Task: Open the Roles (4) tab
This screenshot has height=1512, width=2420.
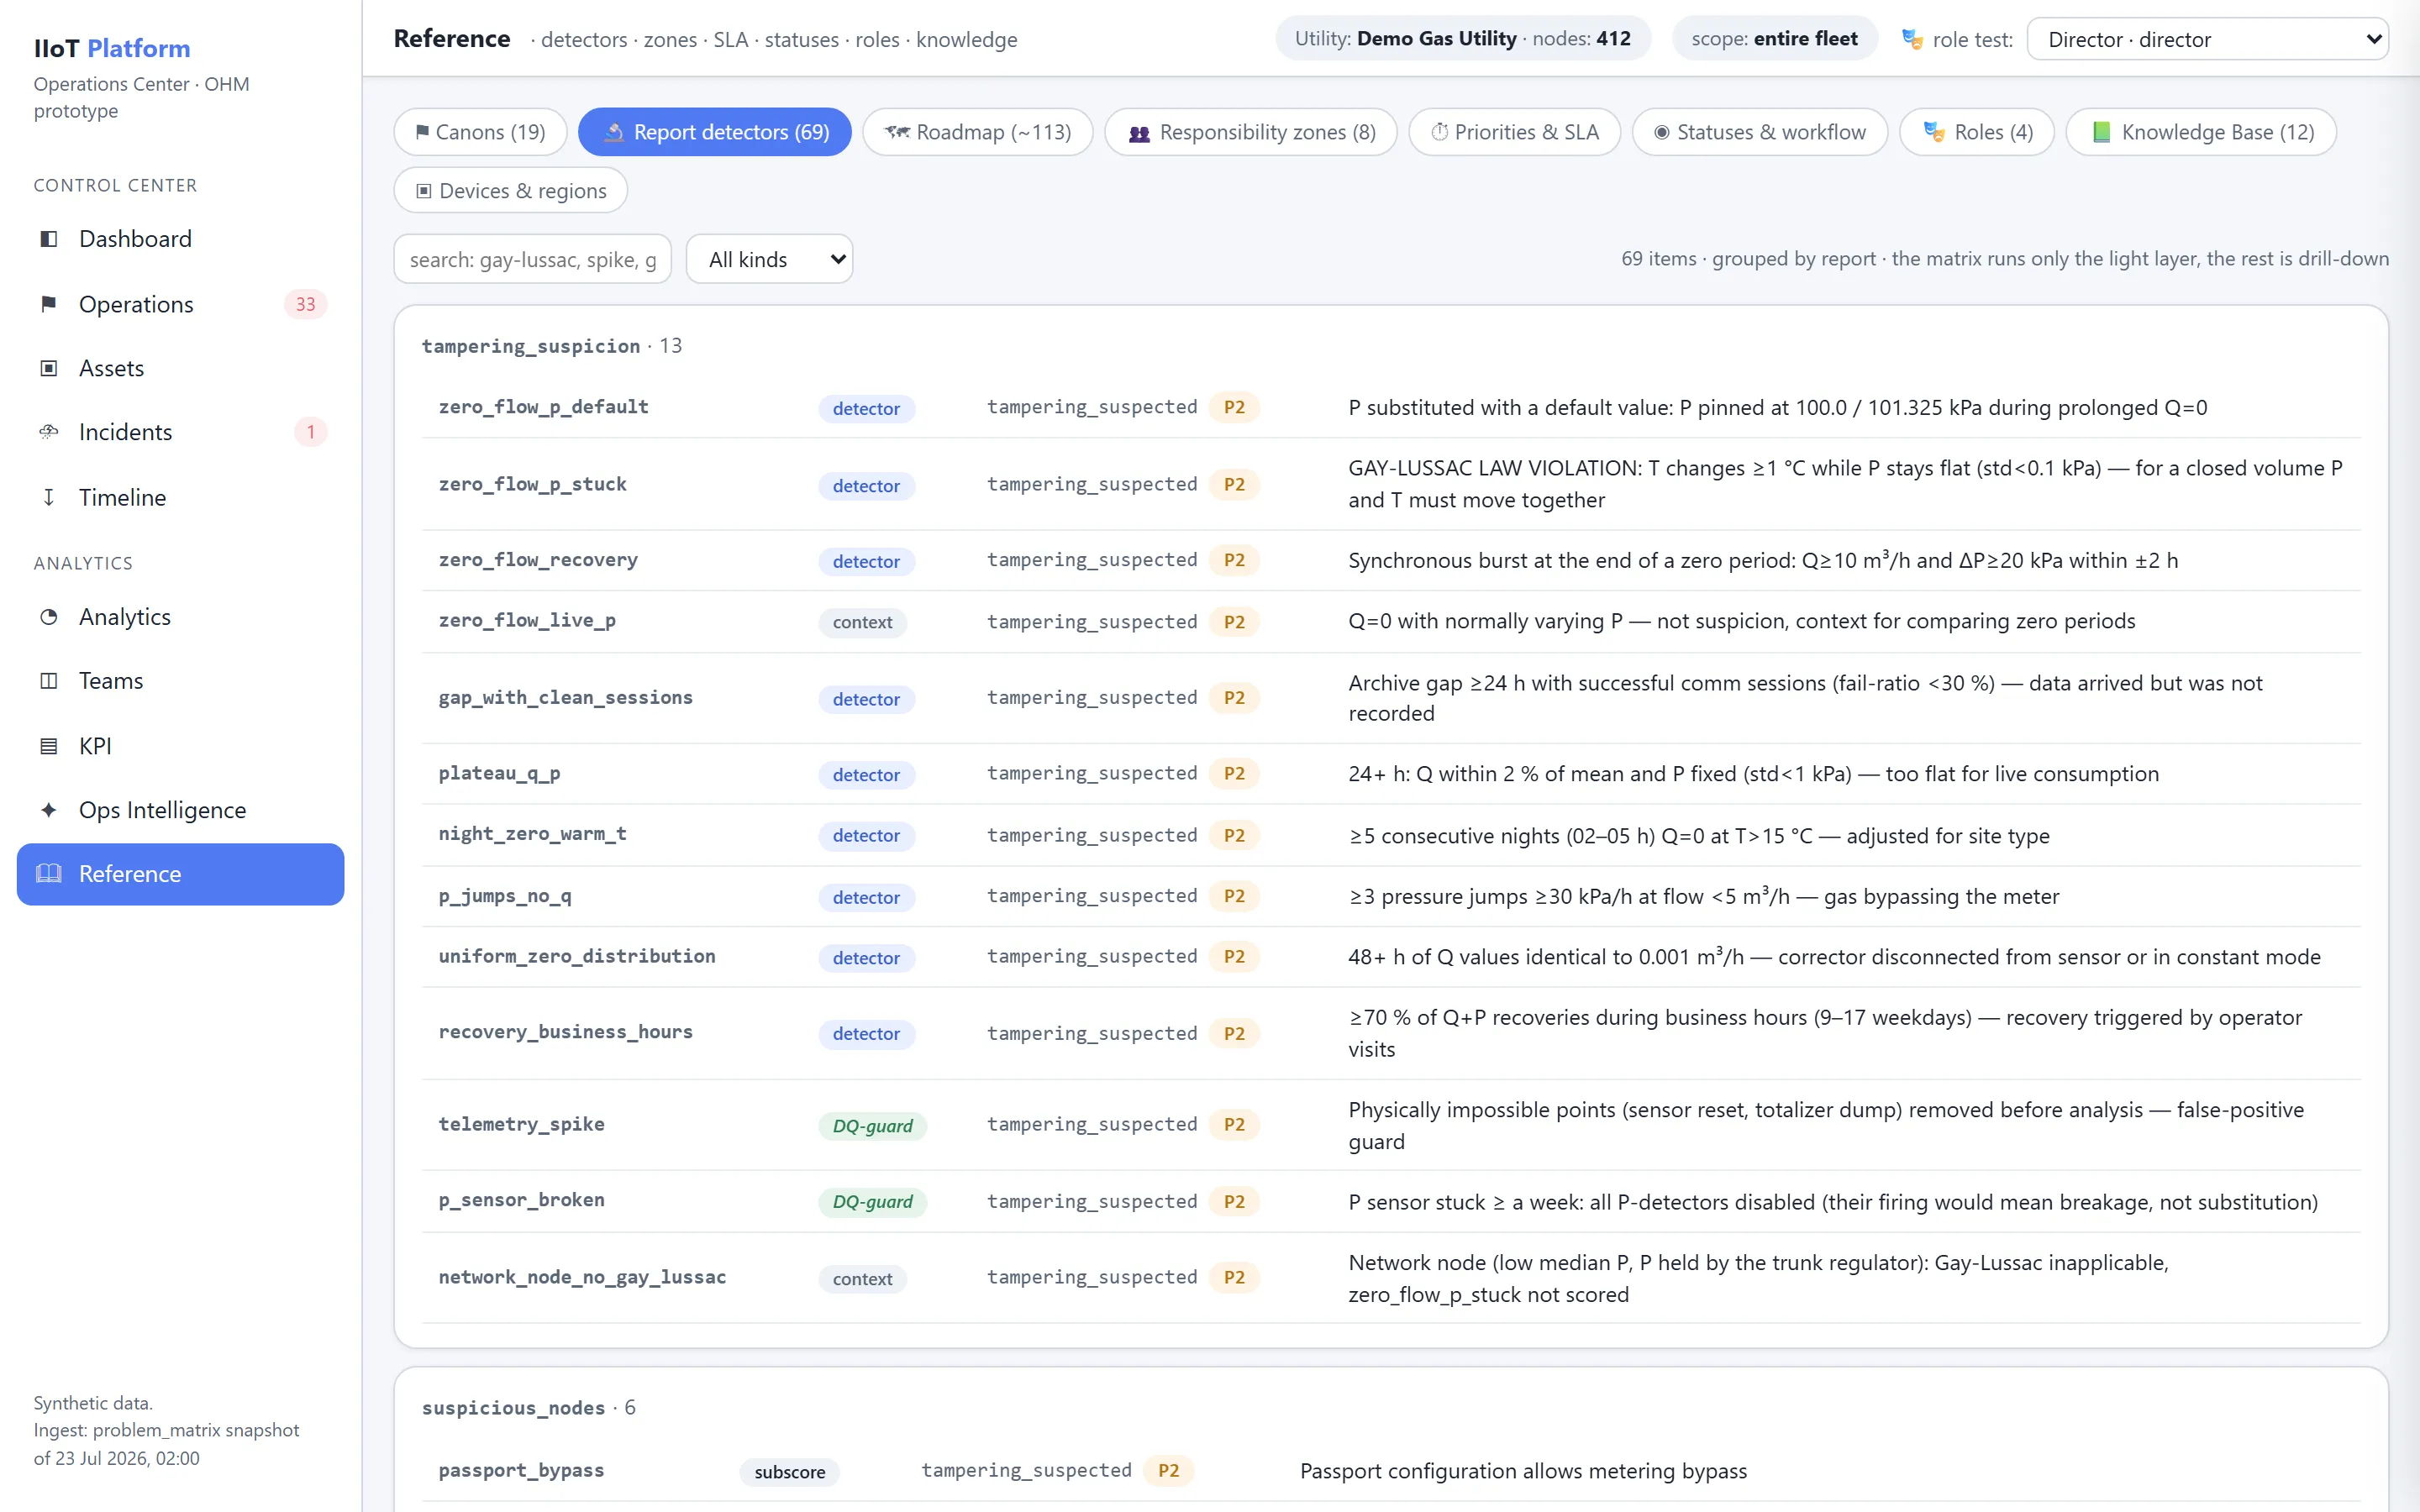Action: click(1977, 132)
